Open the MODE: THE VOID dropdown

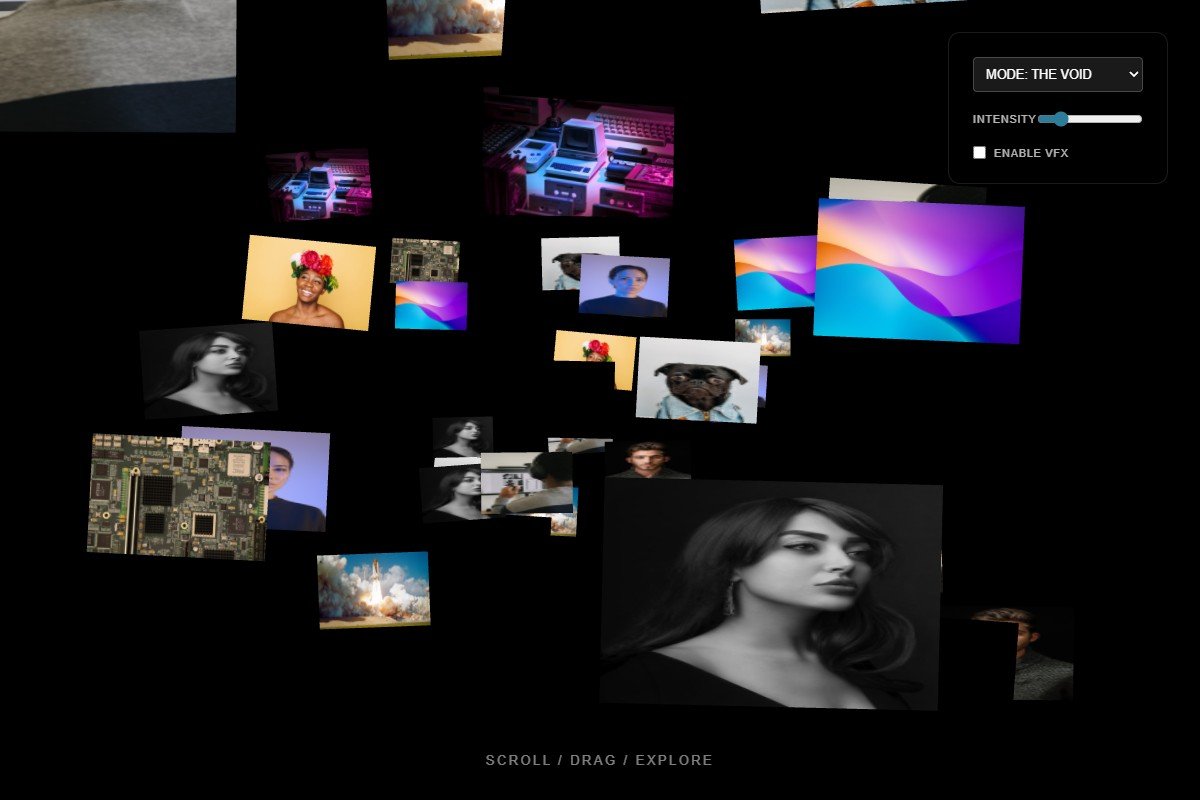click(x=1057, y=74)
